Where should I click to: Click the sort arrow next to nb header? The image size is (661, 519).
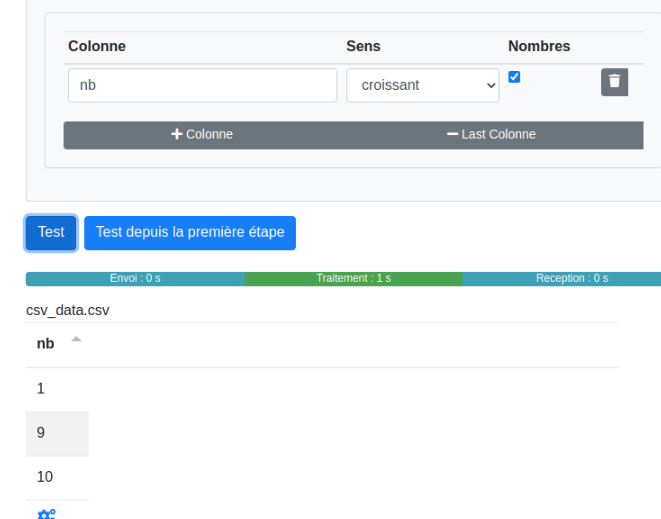tap(75, 342)
